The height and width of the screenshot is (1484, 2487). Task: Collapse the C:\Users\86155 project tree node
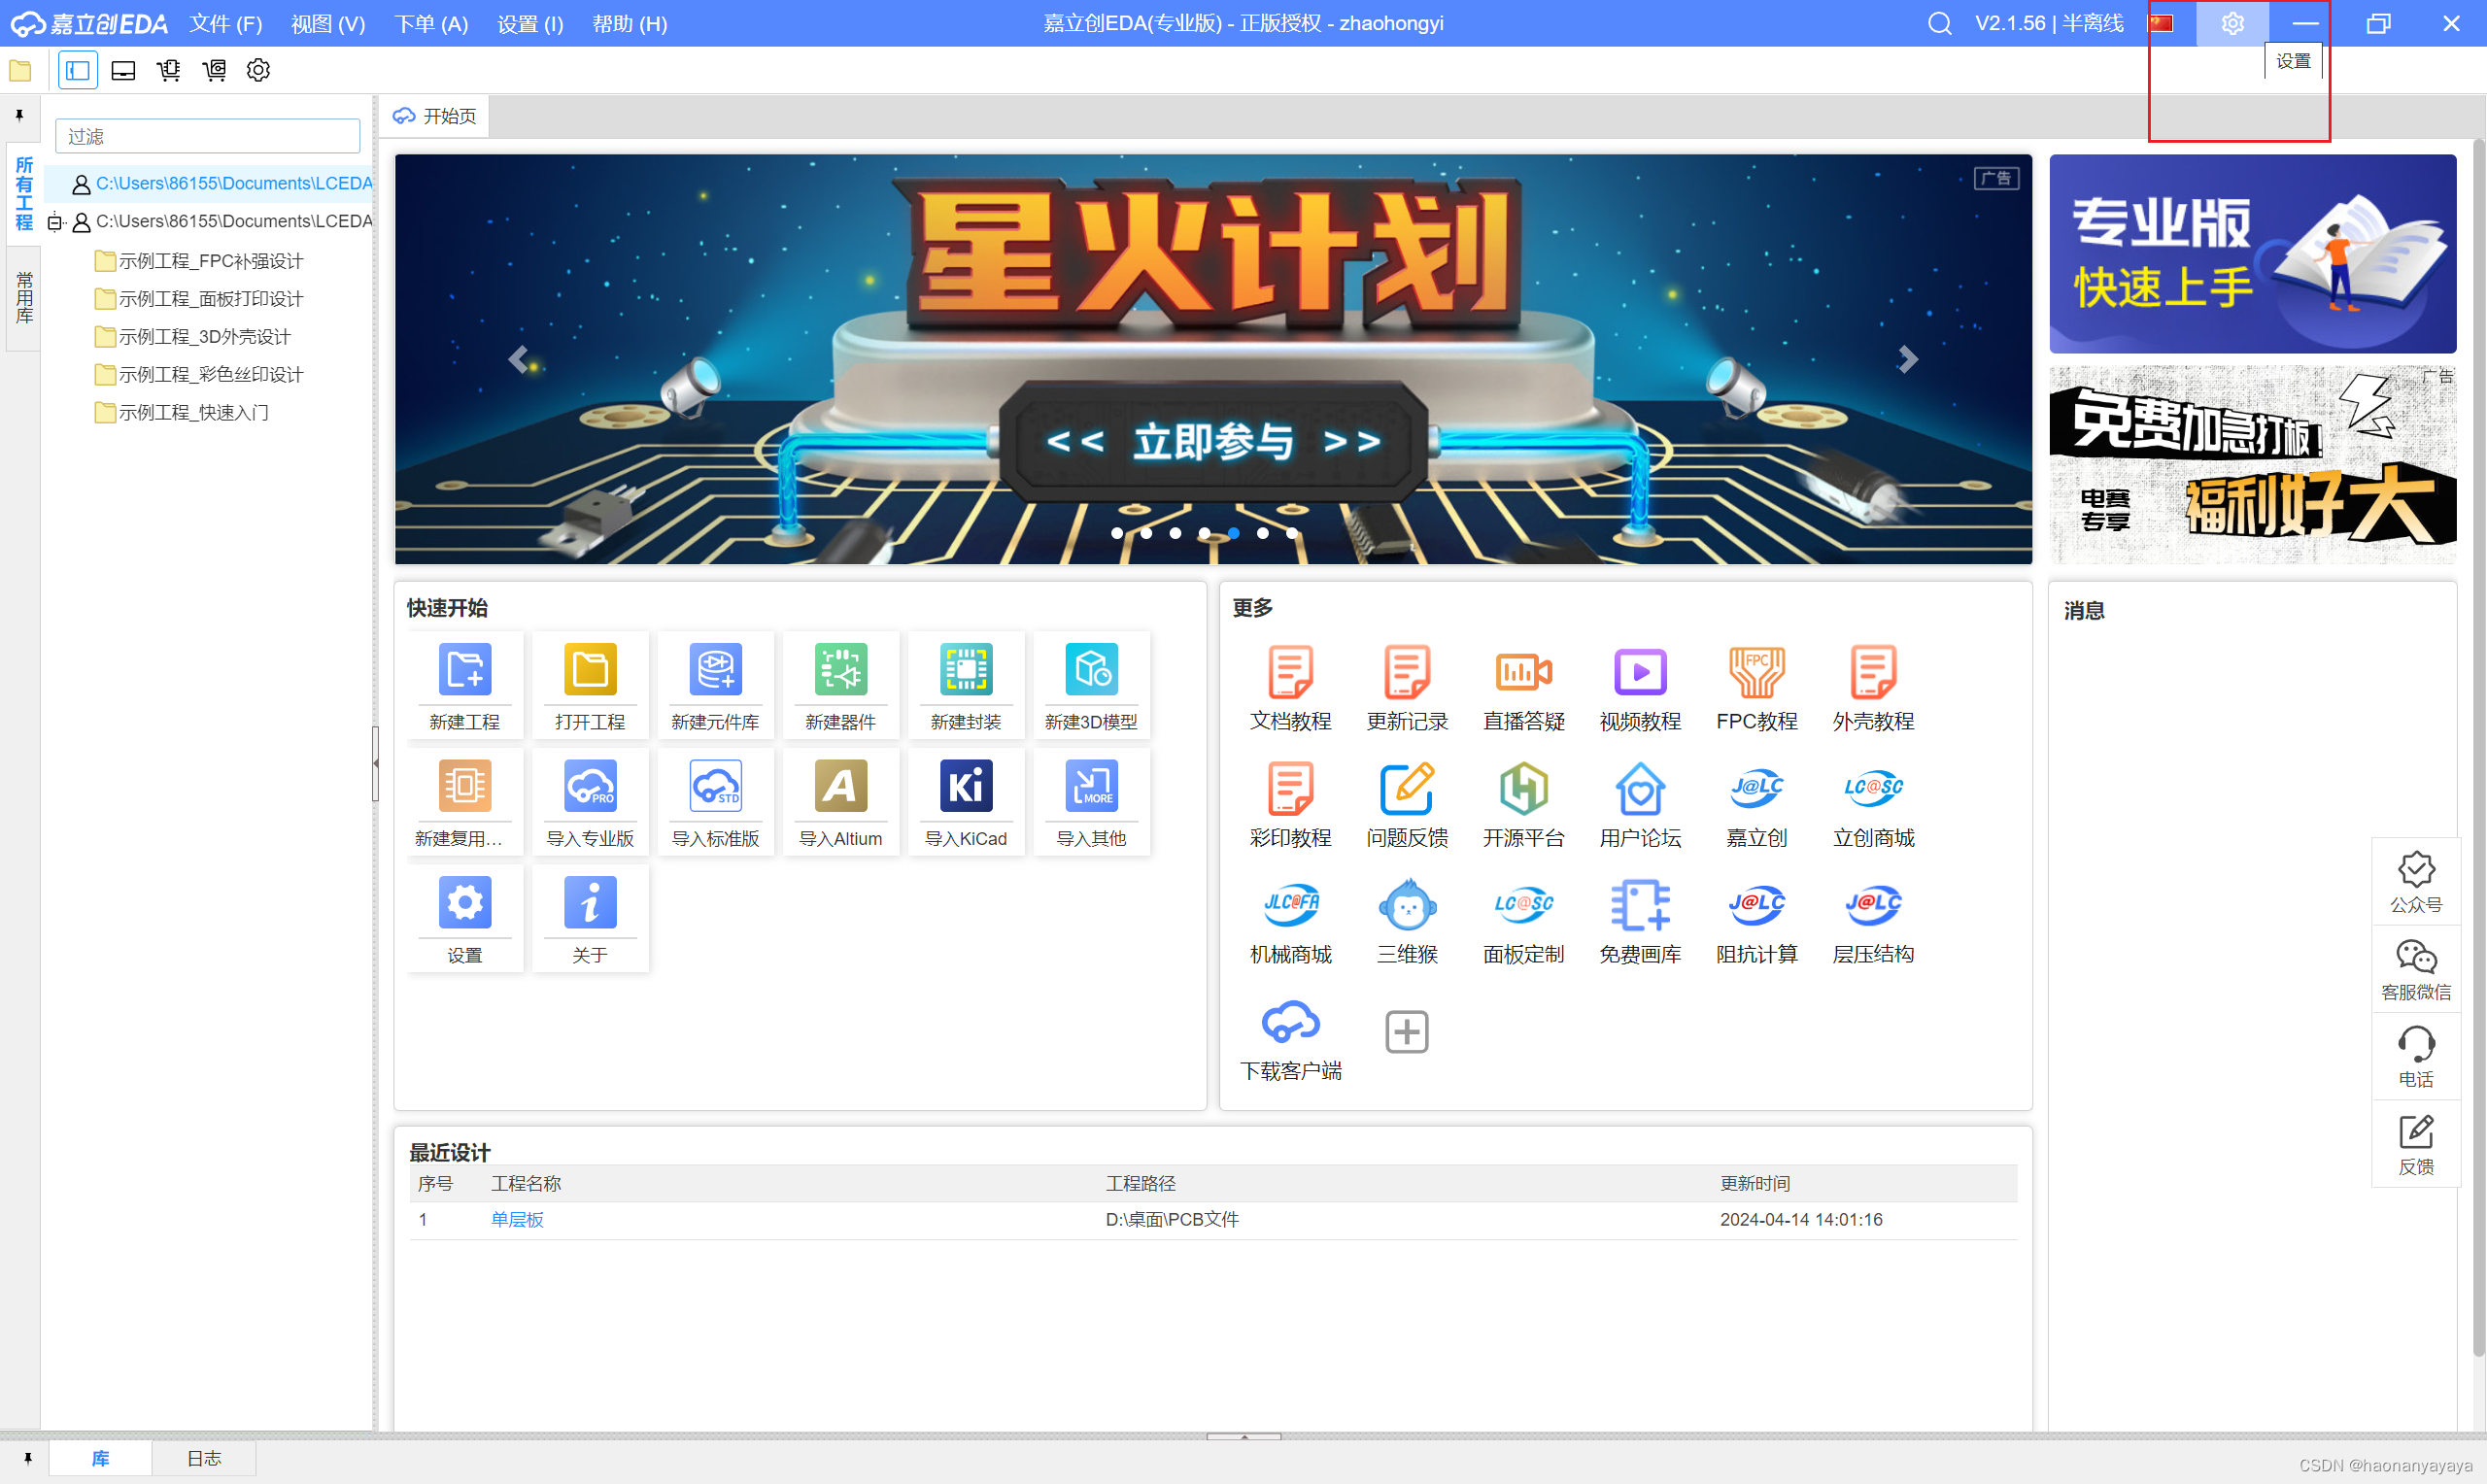pyautogui.click(x=55, y=222)
